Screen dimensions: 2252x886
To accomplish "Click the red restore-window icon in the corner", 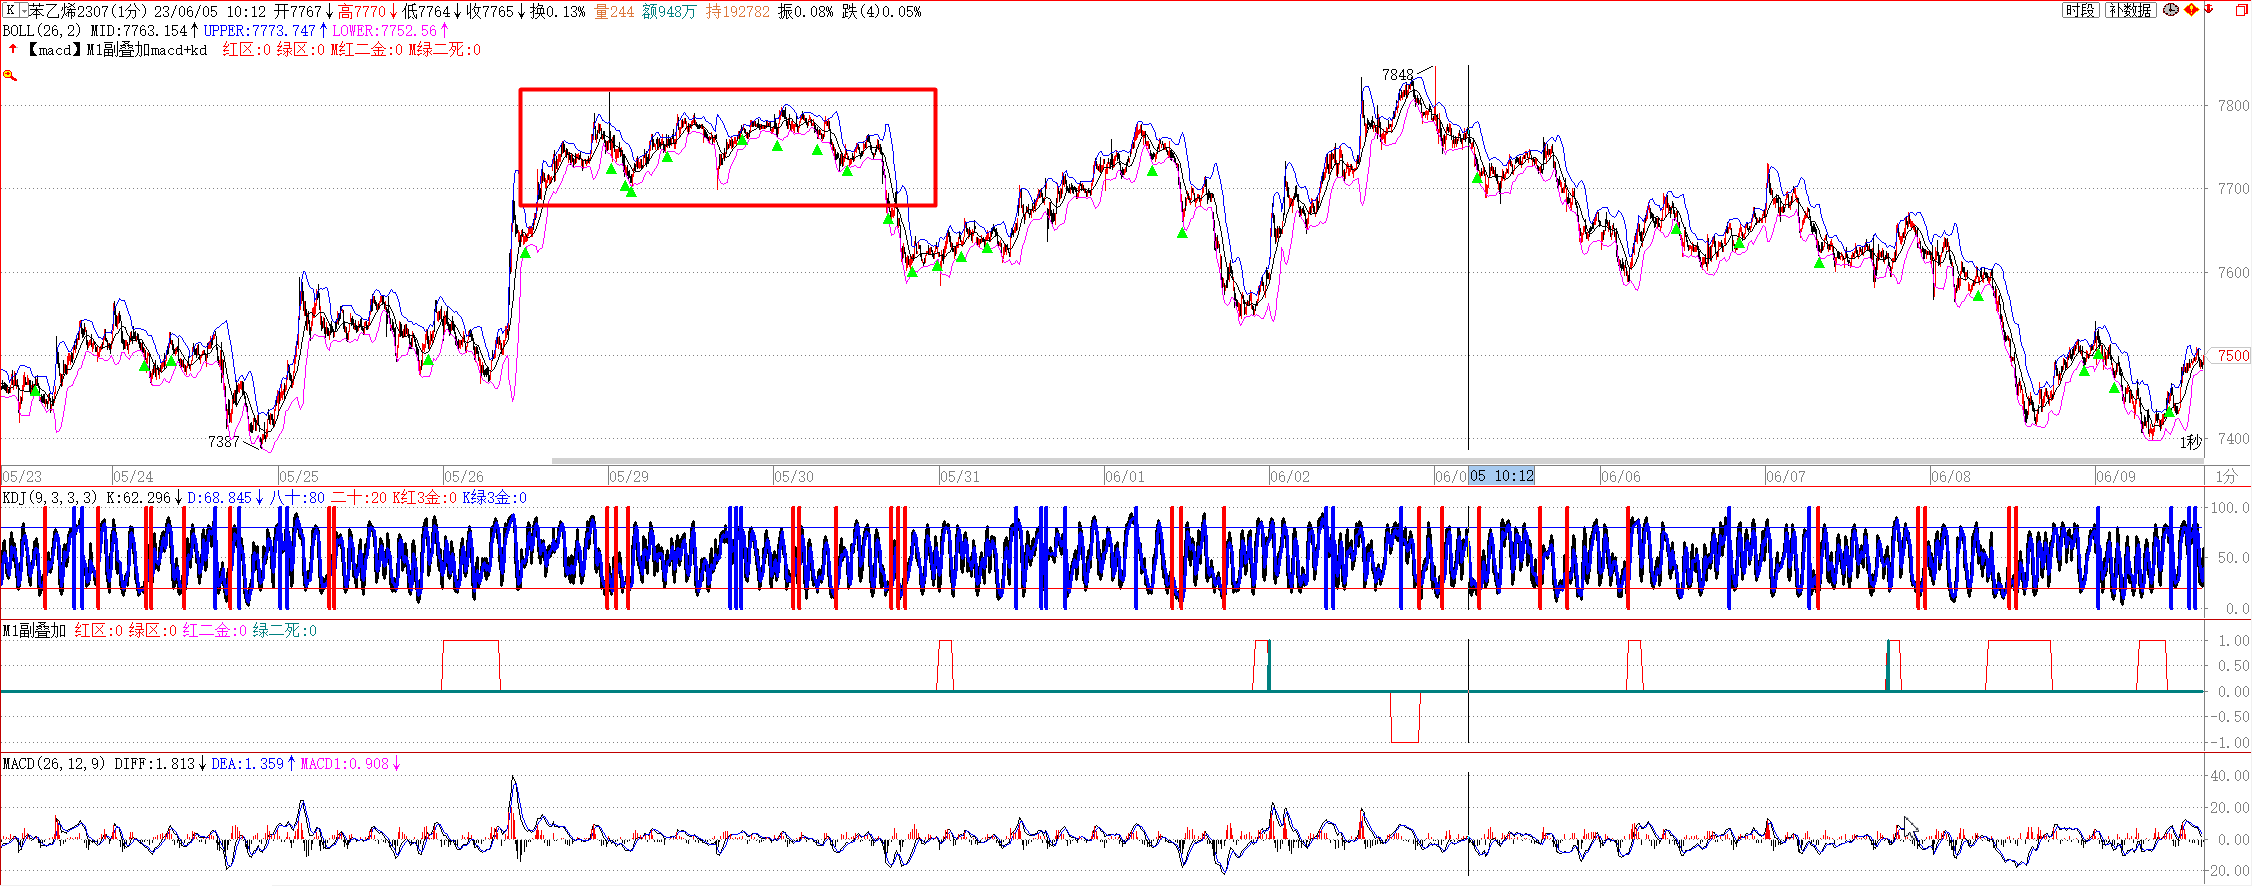I will click(x=2240, y=10).
